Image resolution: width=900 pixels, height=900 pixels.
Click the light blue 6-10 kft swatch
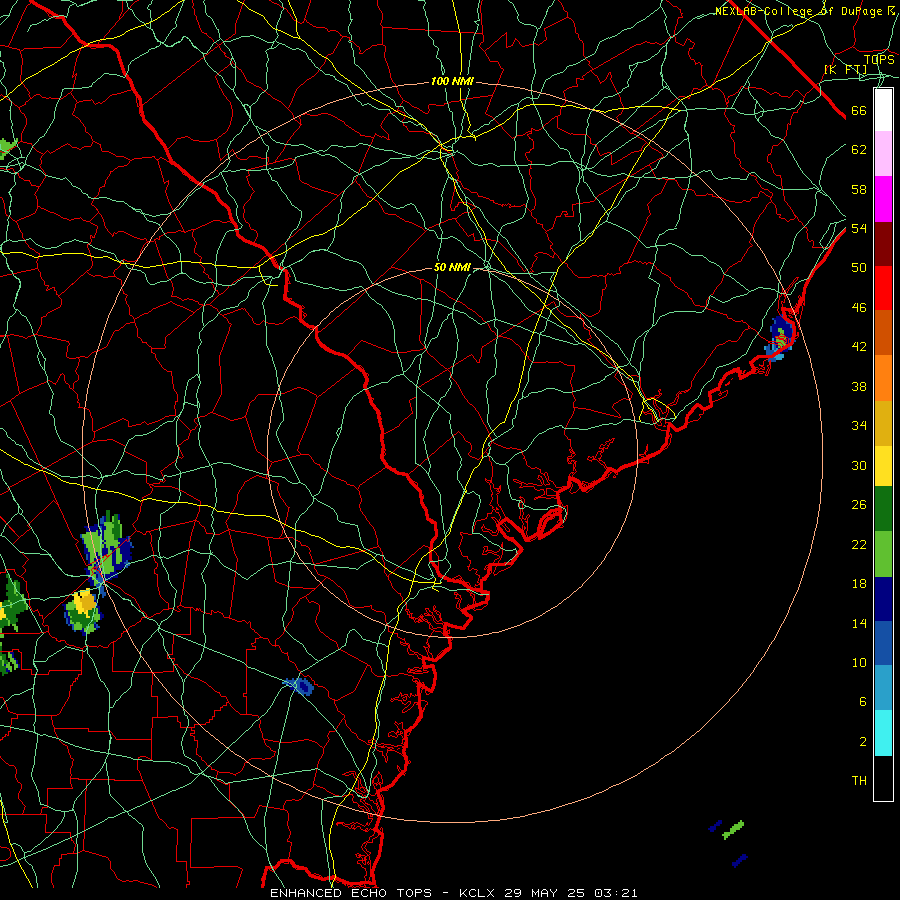[883, 688]
